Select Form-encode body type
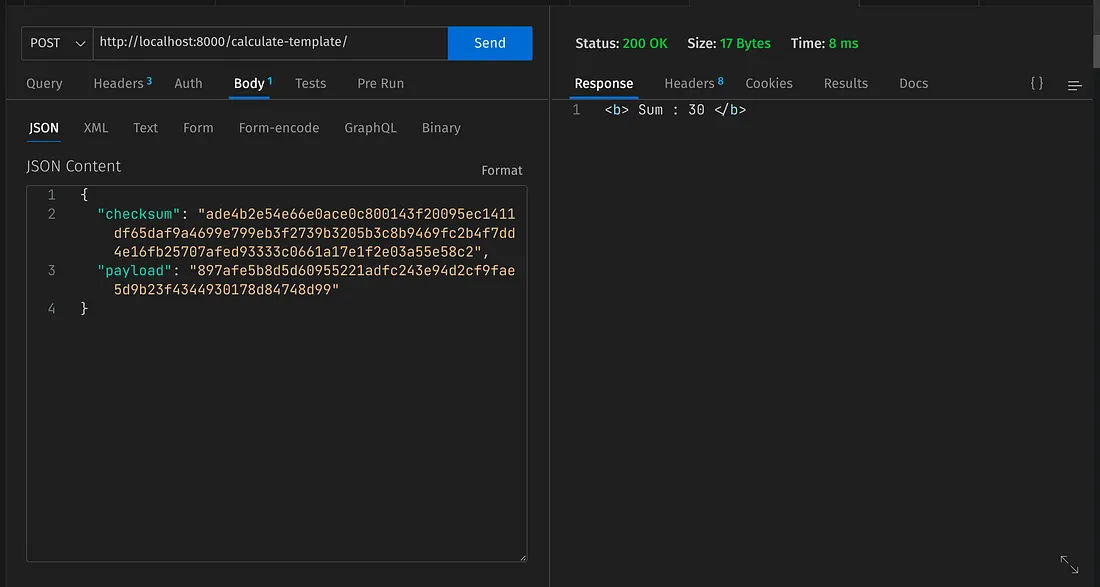Image resolution: width=1100 pixels, height=587 pixels. [279, 128]
